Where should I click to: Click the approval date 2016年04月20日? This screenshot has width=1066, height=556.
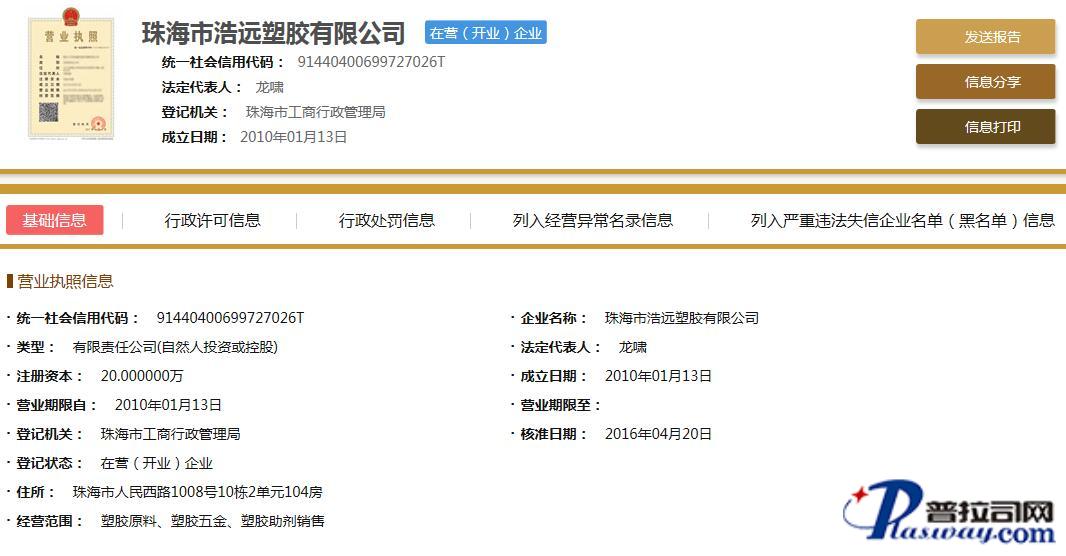point(658,434)
